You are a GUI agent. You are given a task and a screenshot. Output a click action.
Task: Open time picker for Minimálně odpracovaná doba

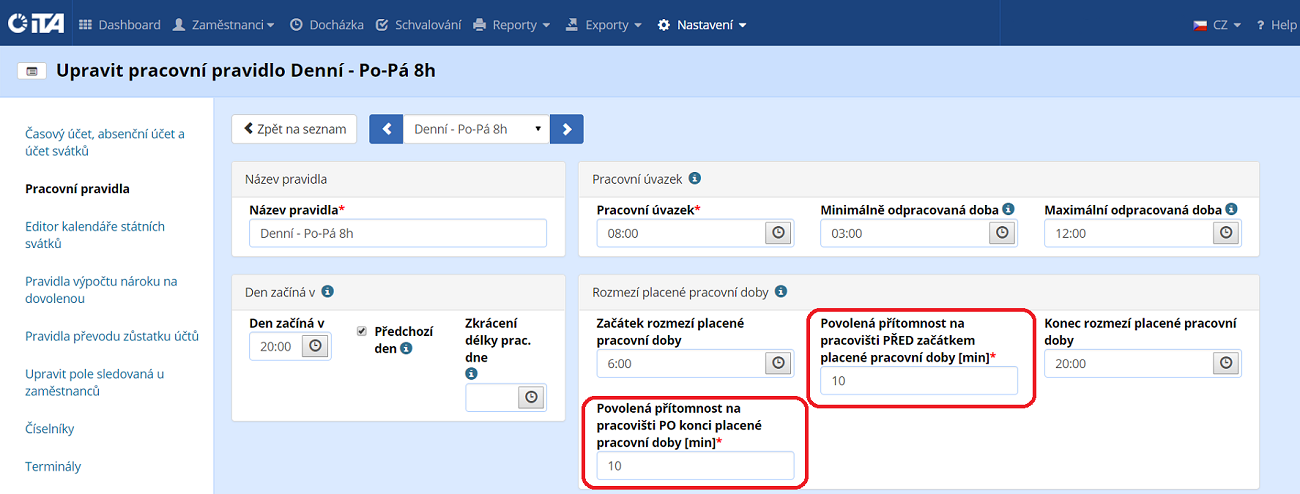click(x=1002, y=233)
